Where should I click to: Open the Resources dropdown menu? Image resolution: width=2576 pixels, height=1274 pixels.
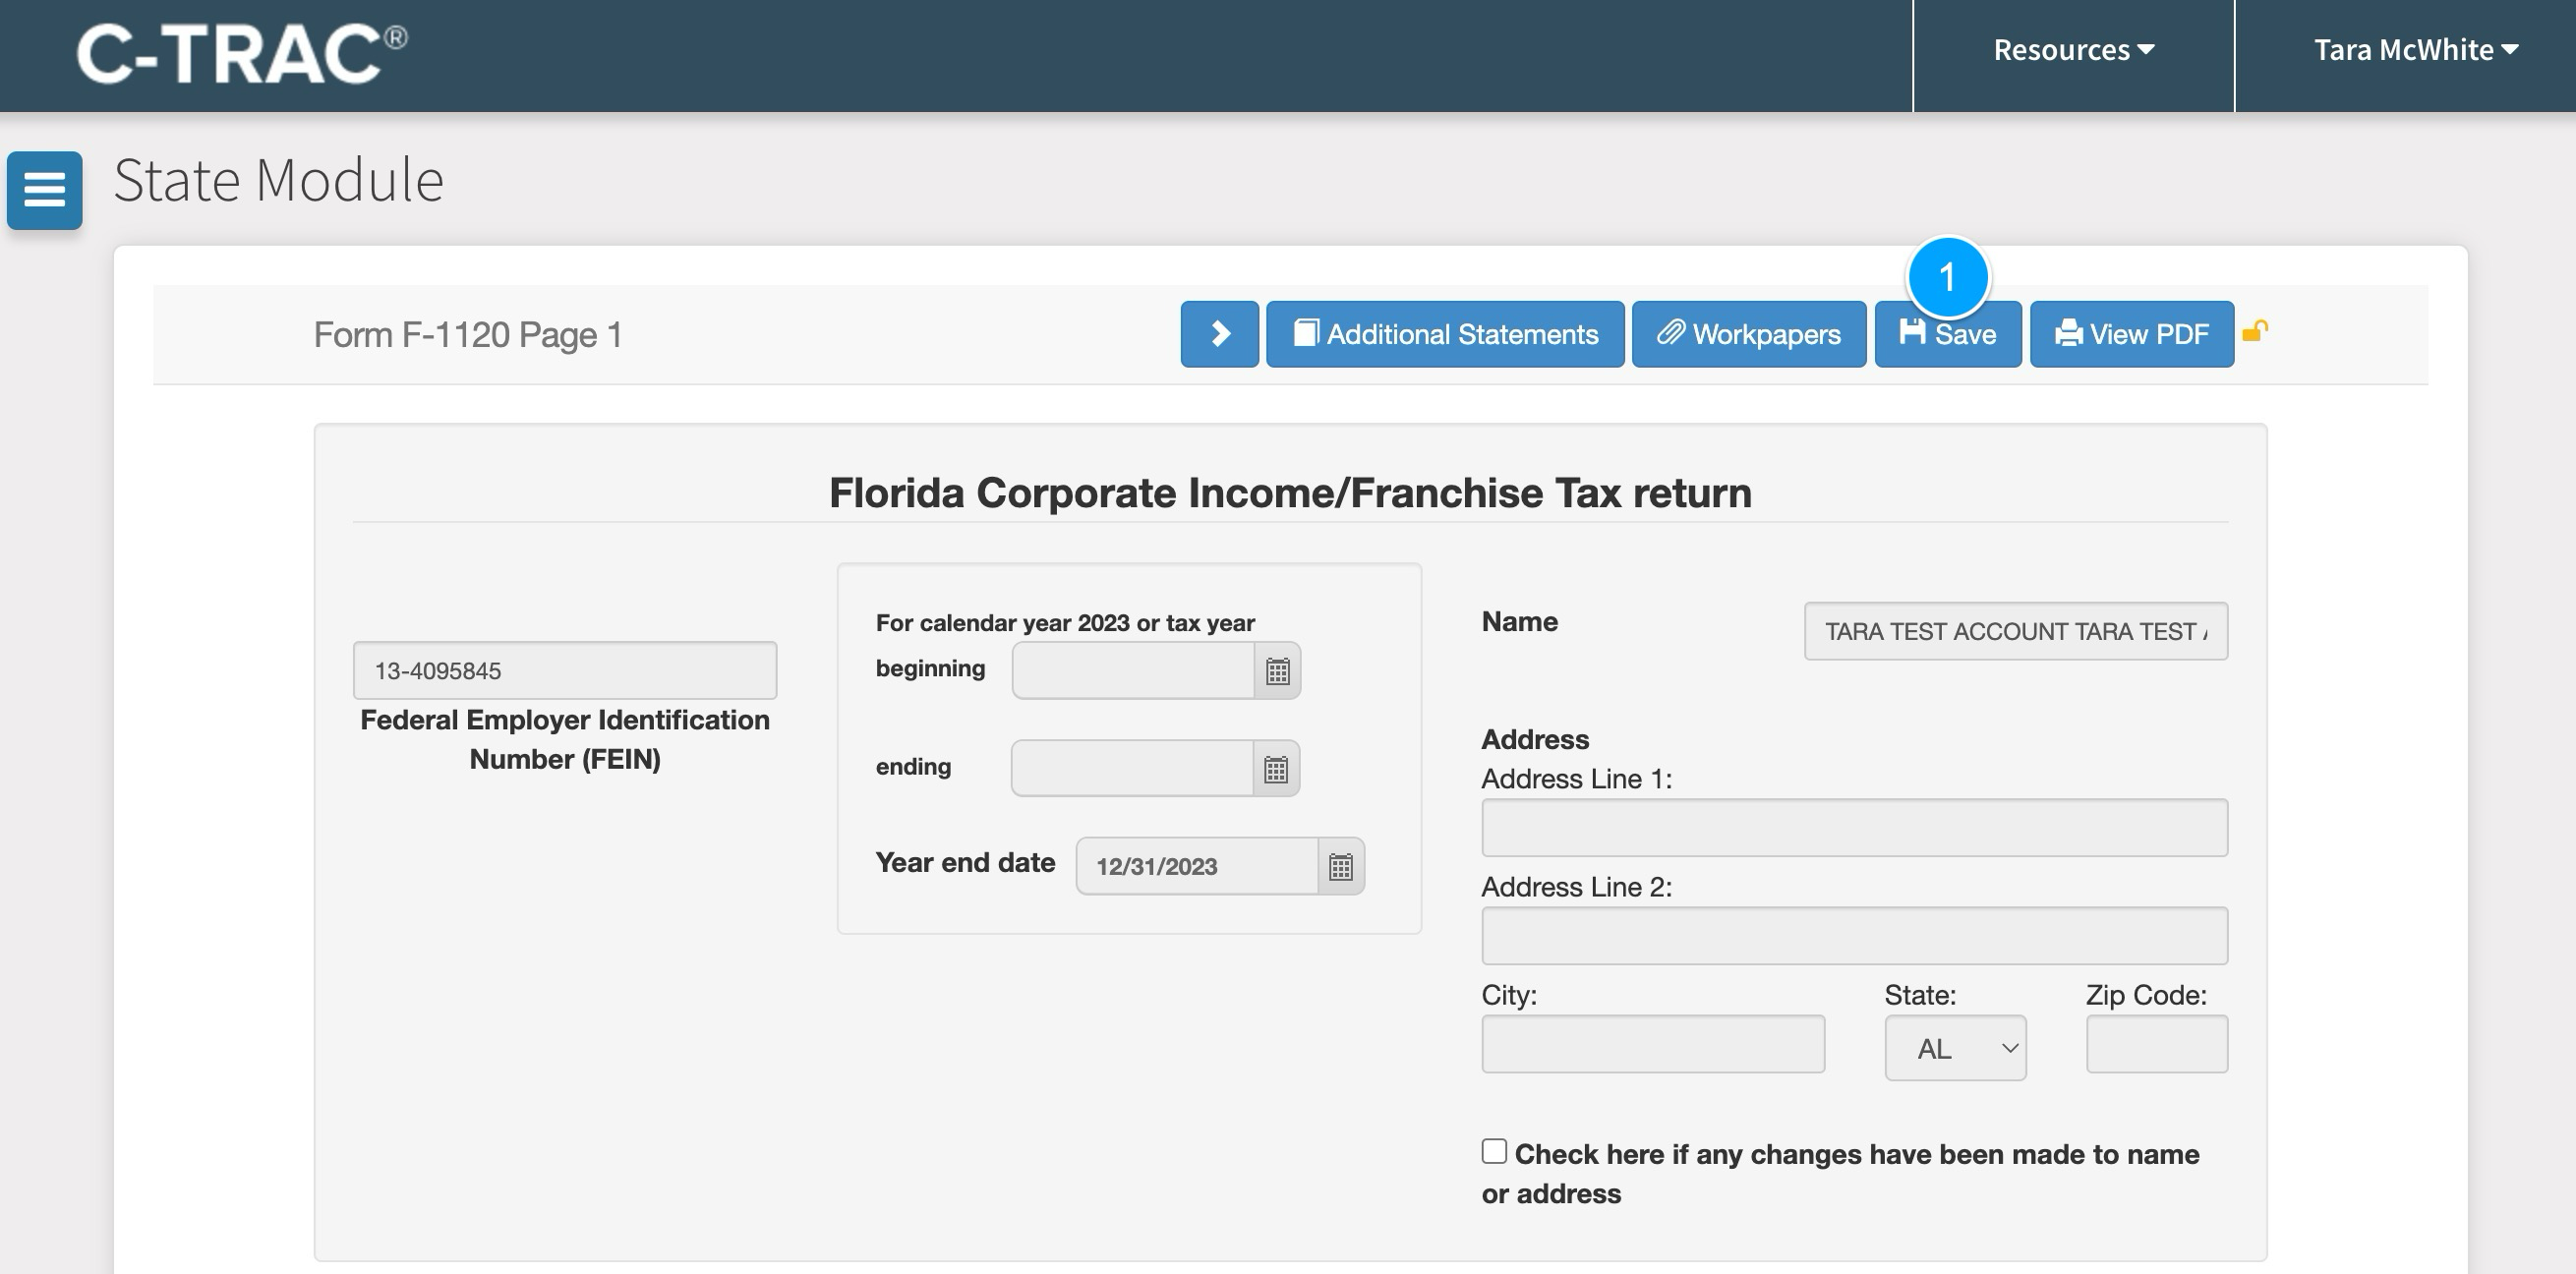(2073, 50)
